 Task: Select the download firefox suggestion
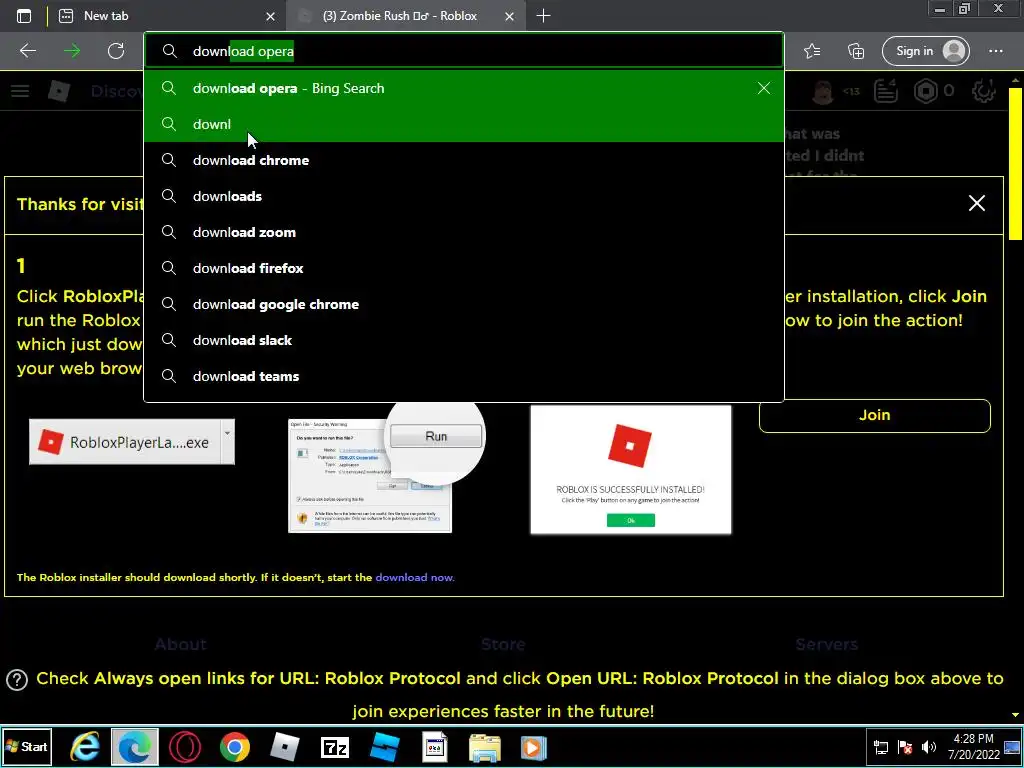464,268
